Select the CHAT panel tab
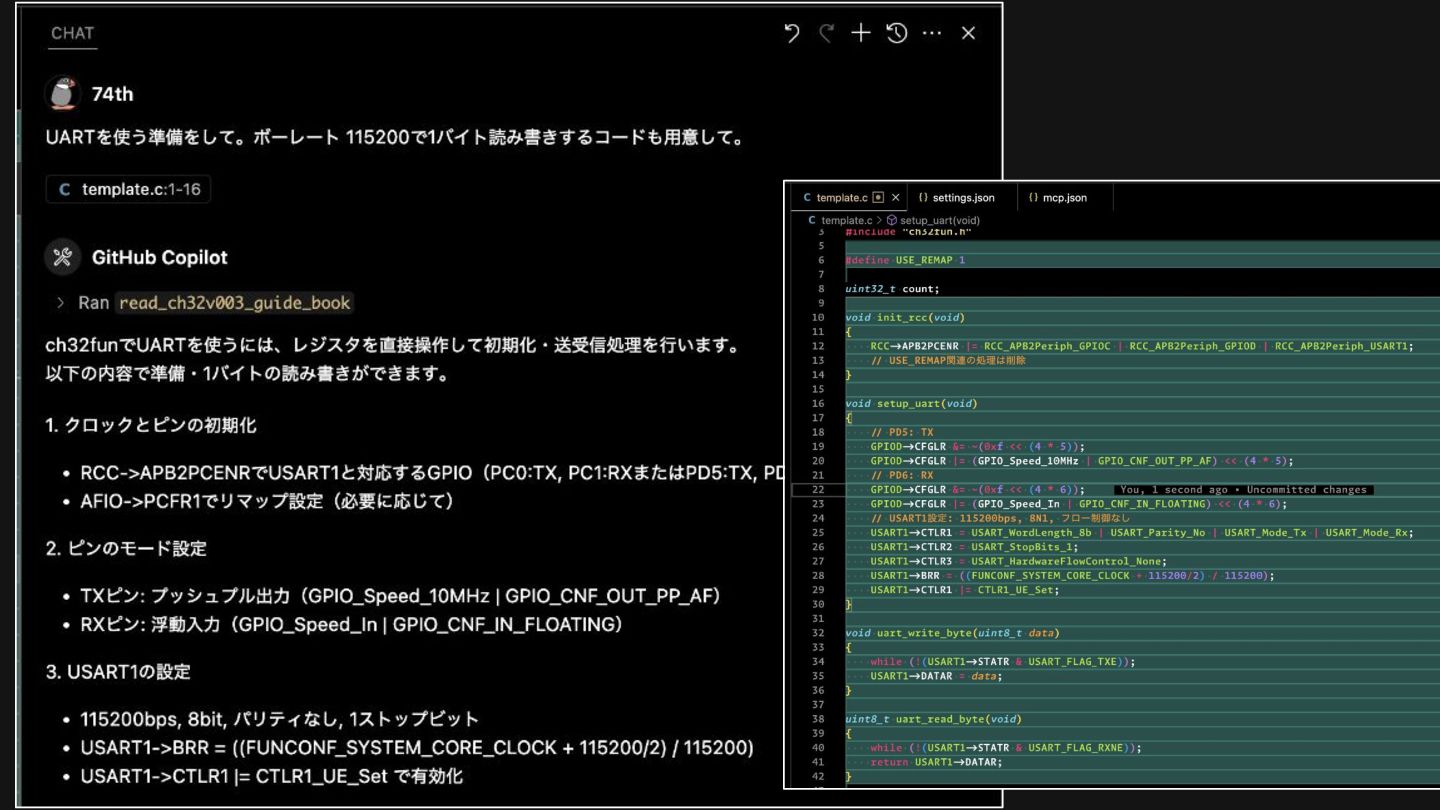The image size is (1440, 810). tap(72, 33)
